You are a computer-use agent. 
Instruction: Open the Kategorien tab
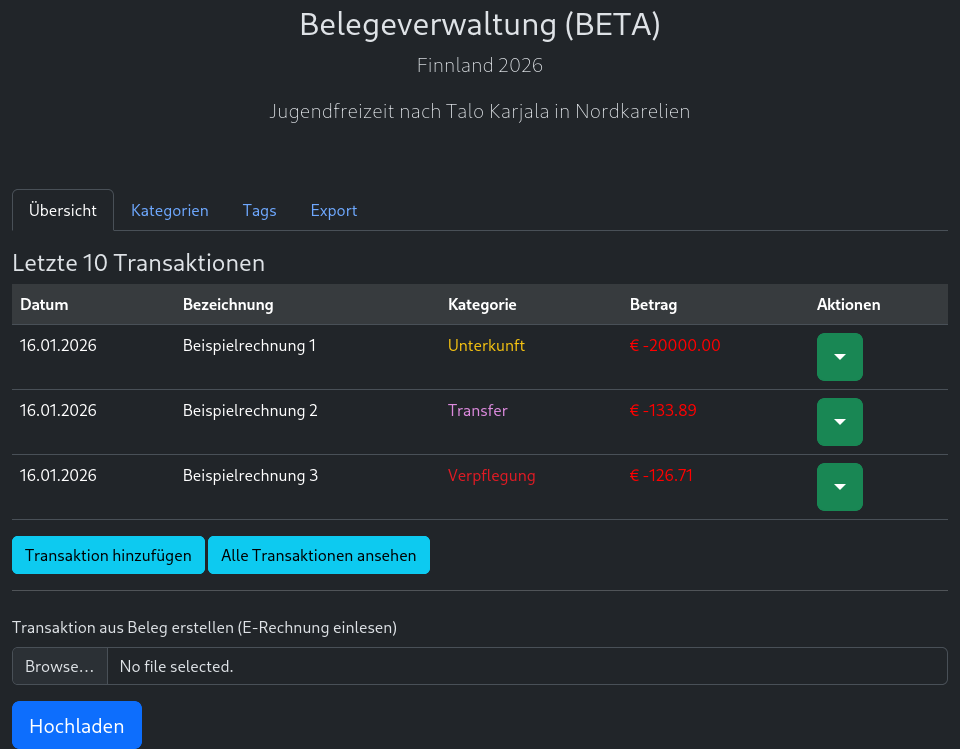(x=170, y=211)
